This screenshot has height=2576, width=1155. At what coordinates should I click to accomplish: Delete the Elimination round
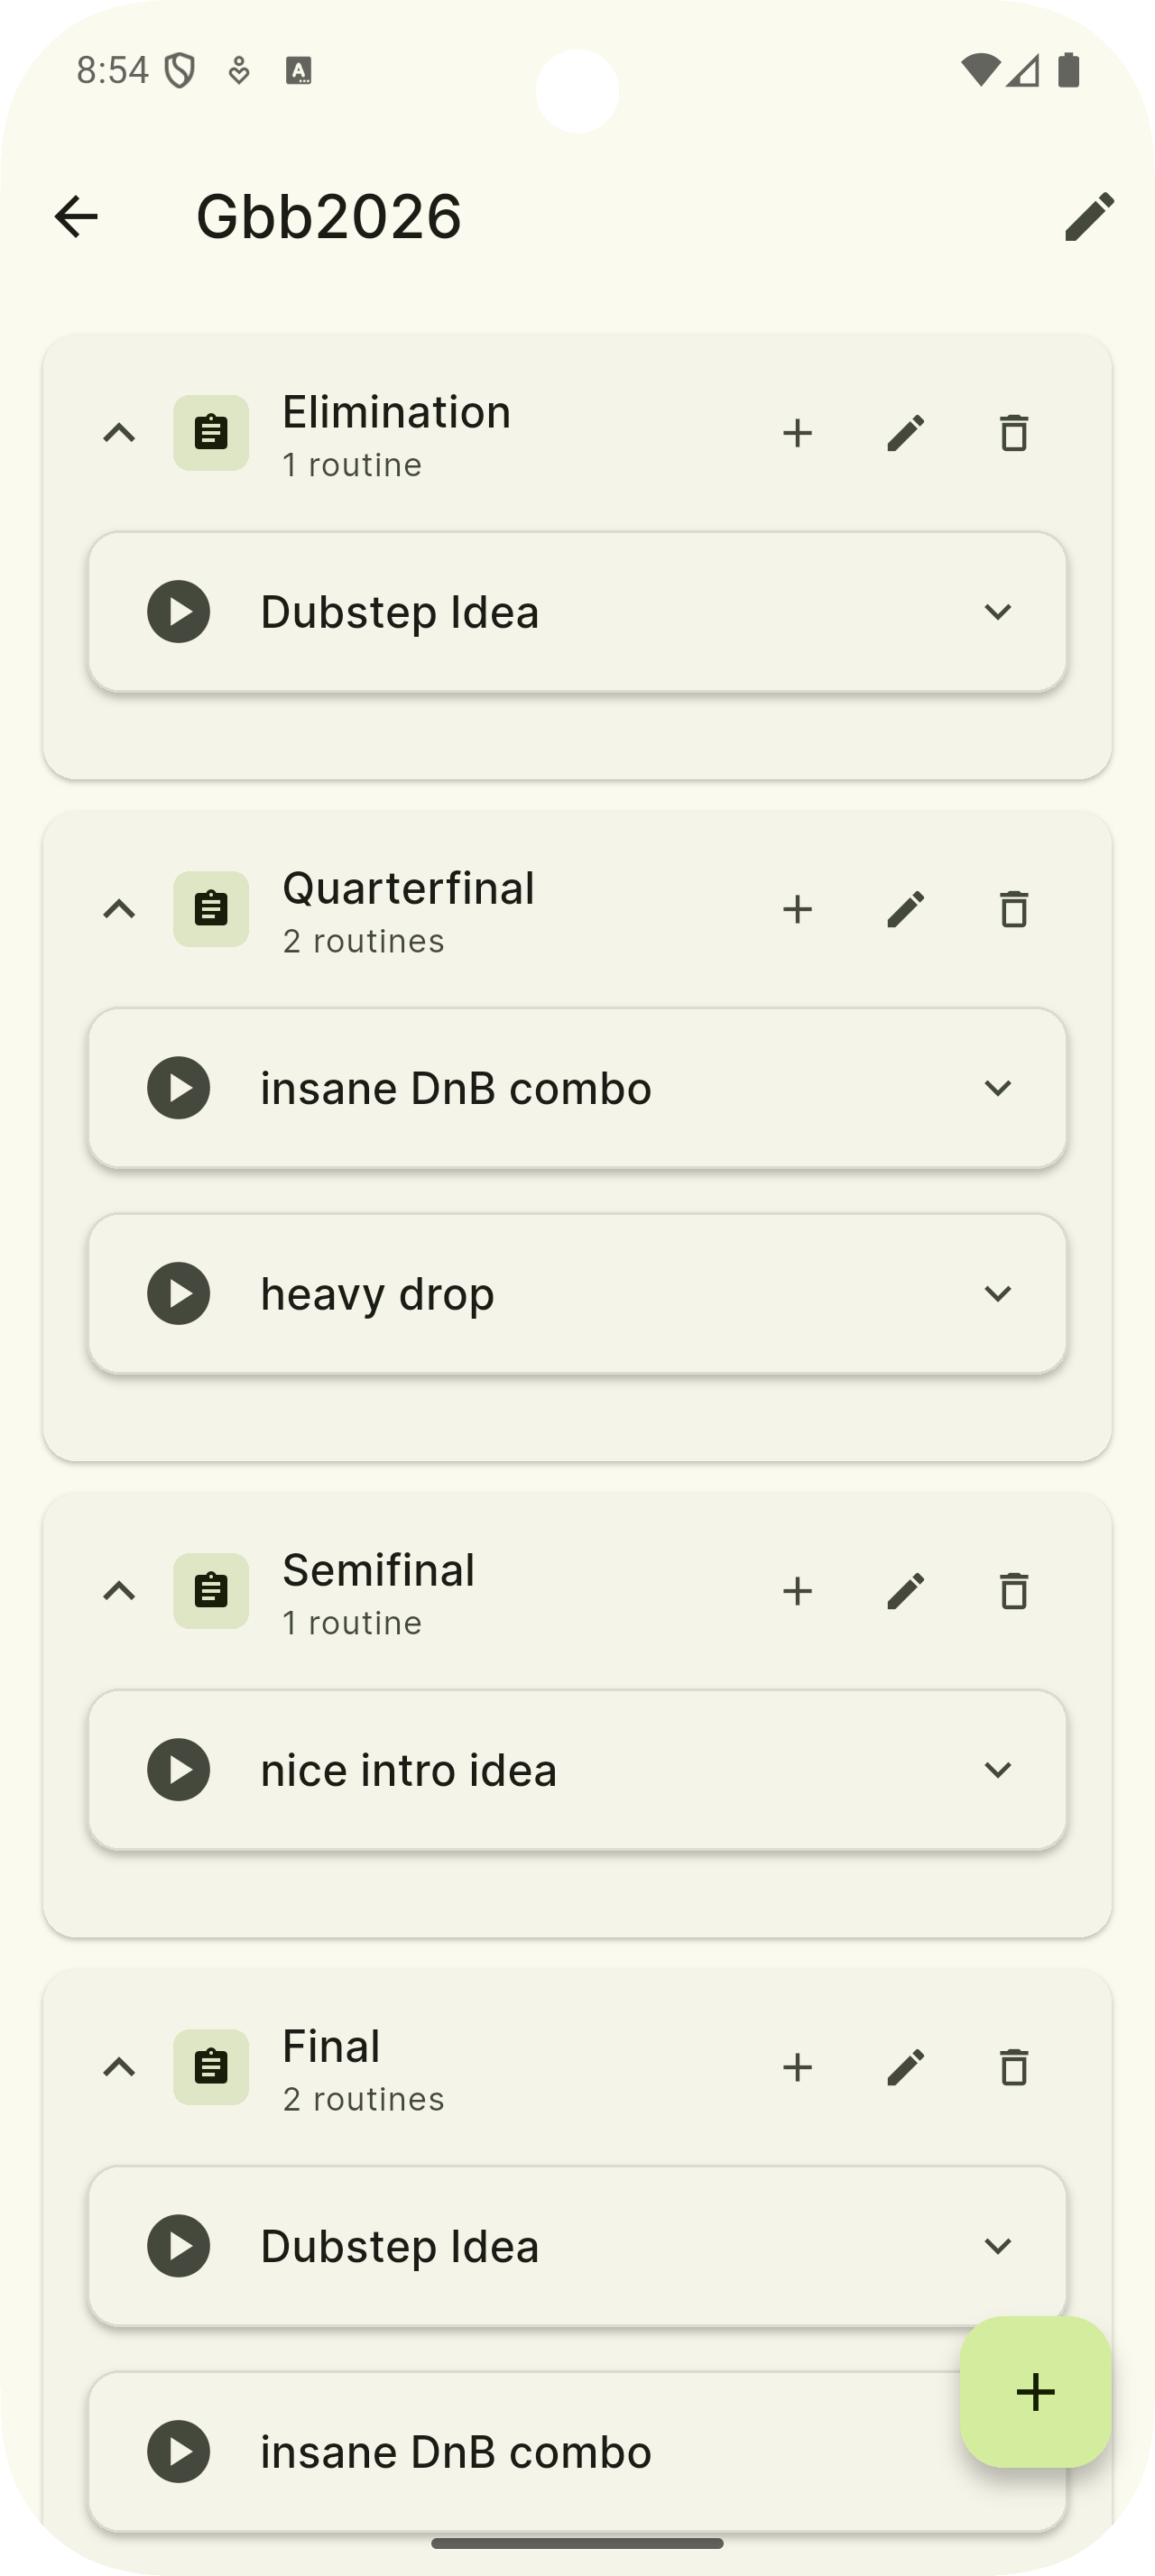pos(1013,433)
